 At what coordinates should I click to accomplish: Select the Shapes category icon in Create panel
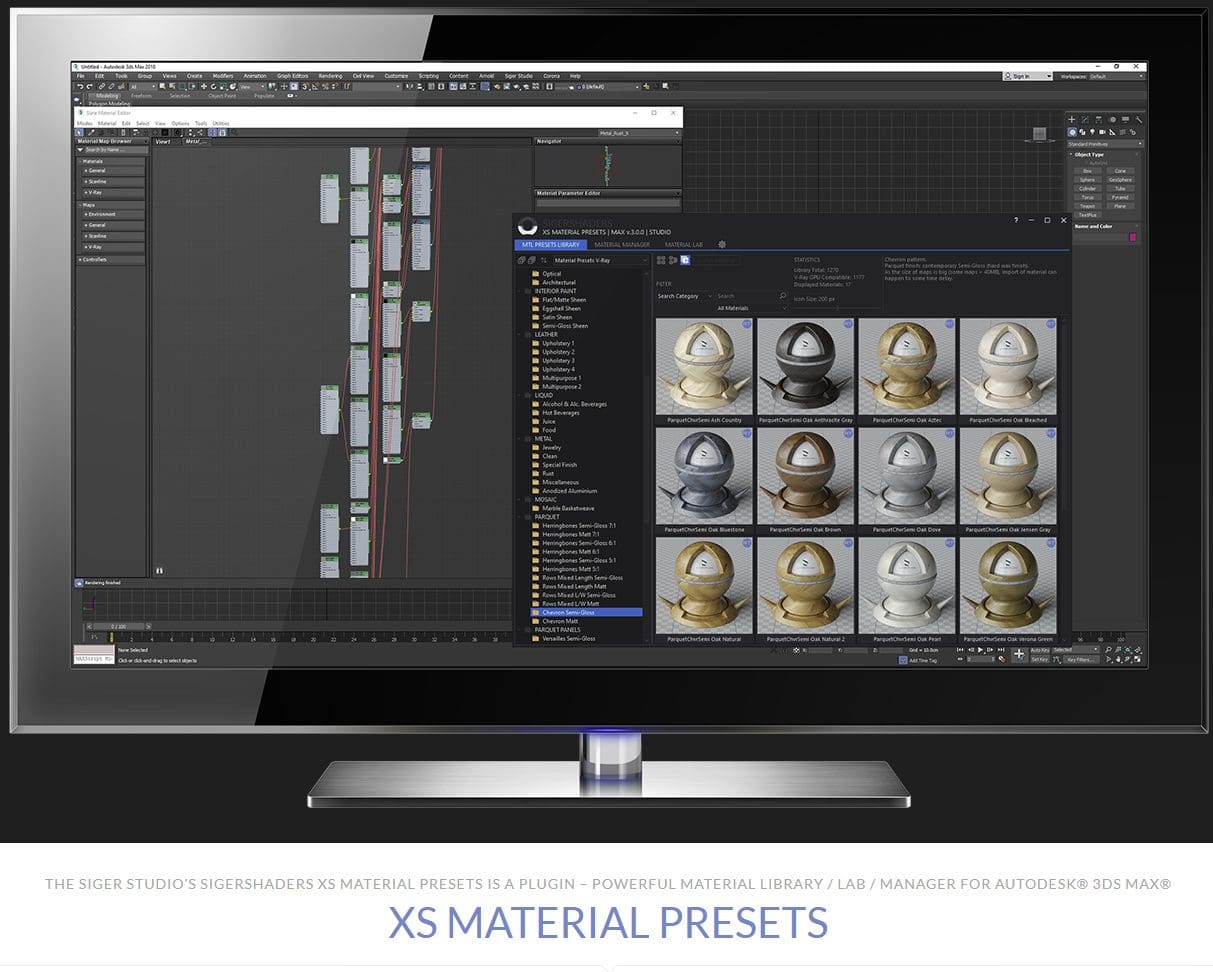[1082, 132]
